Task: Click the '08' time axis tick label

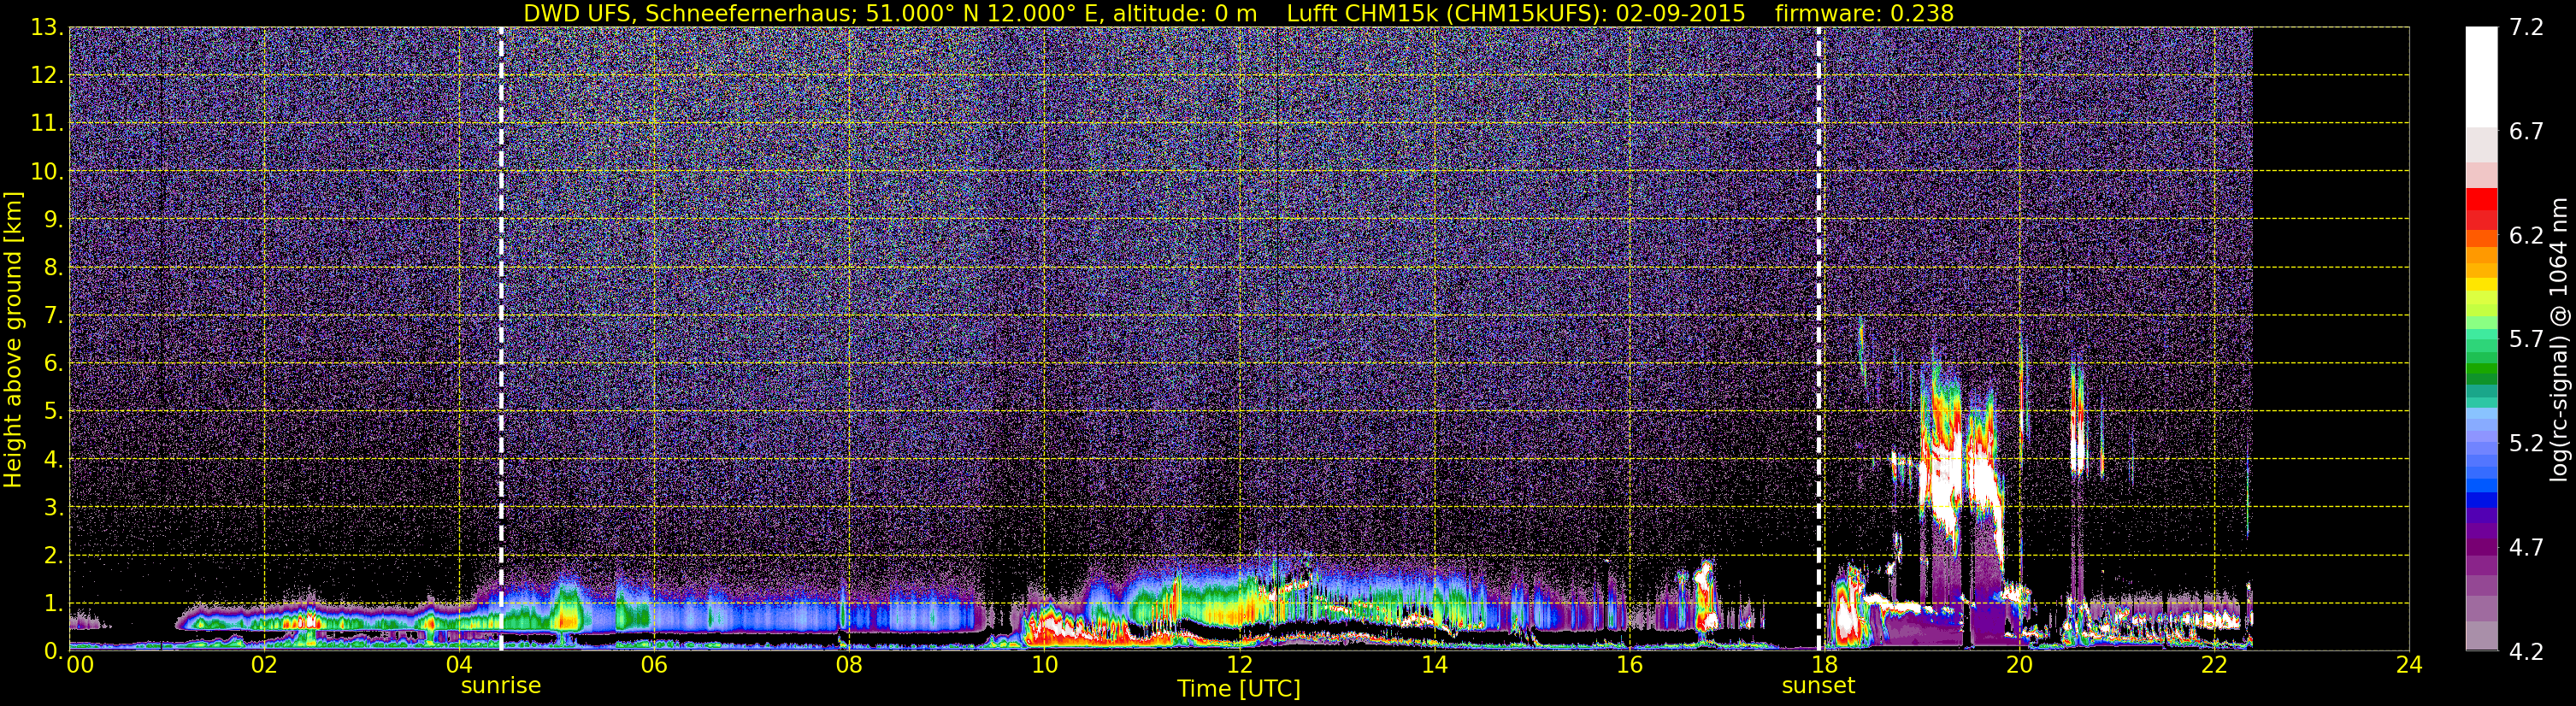Action: point(848,665)
